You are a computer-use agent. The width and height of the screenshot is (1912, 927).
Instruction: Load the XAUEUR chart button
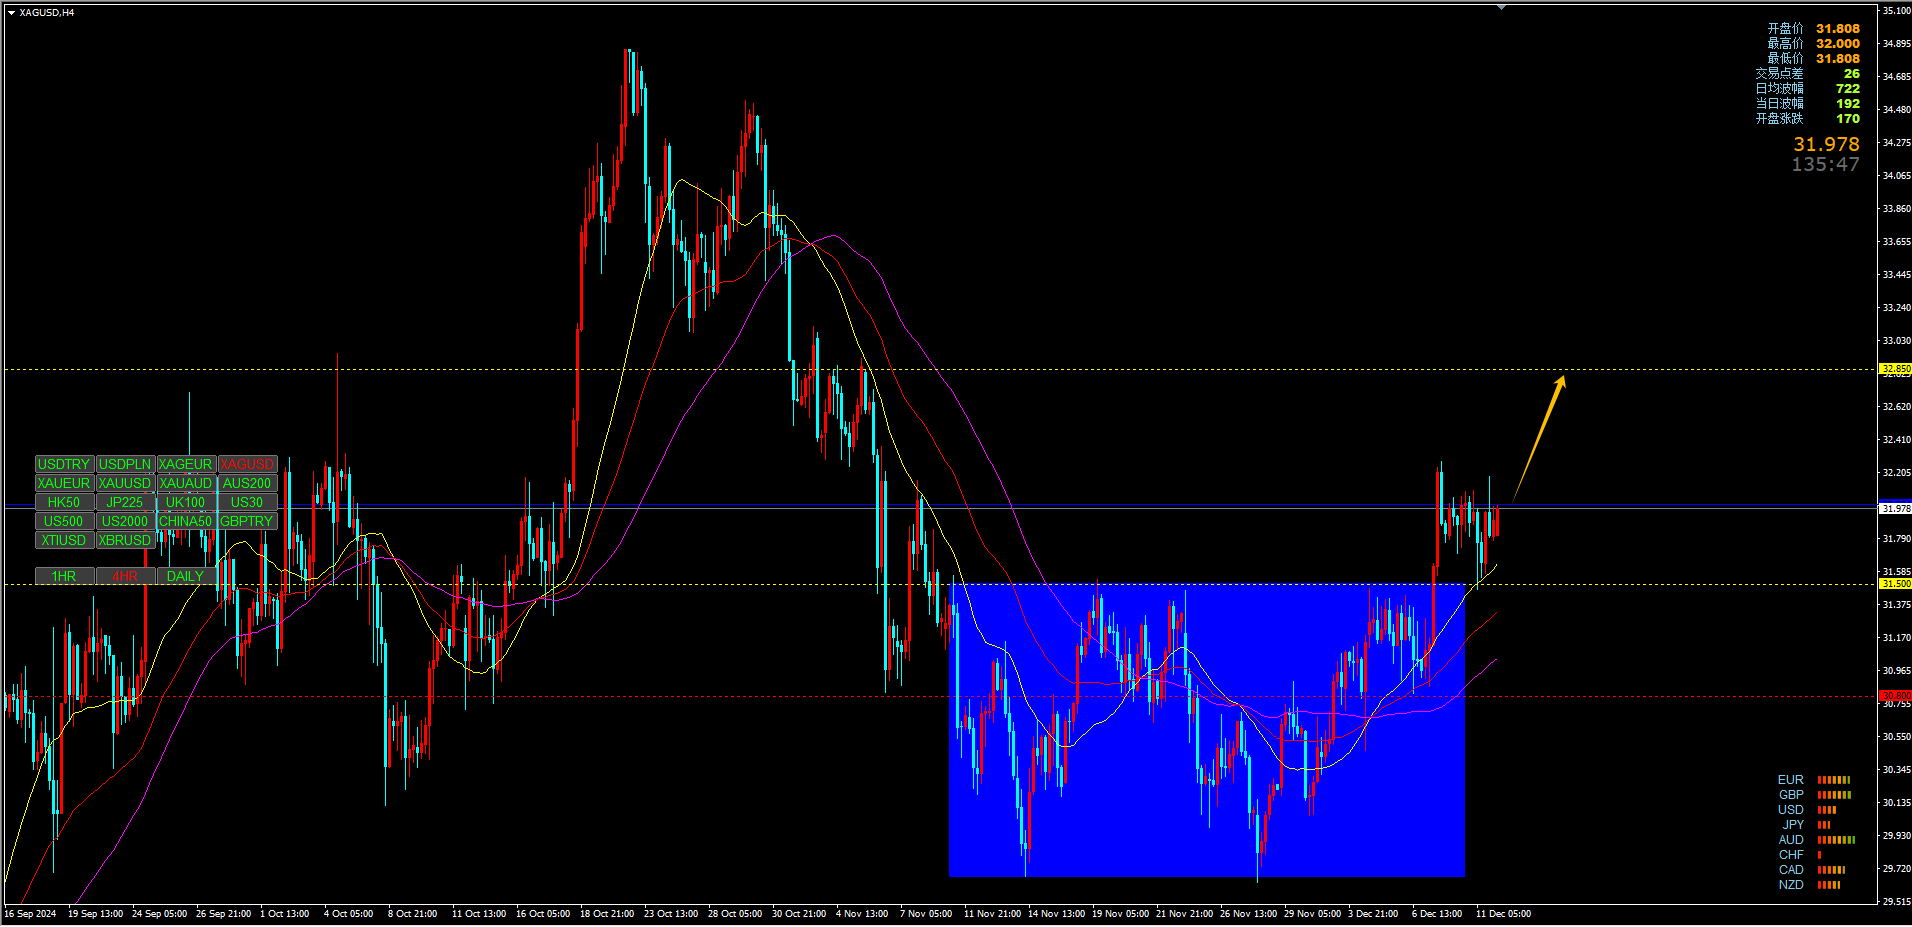point(64,483)
